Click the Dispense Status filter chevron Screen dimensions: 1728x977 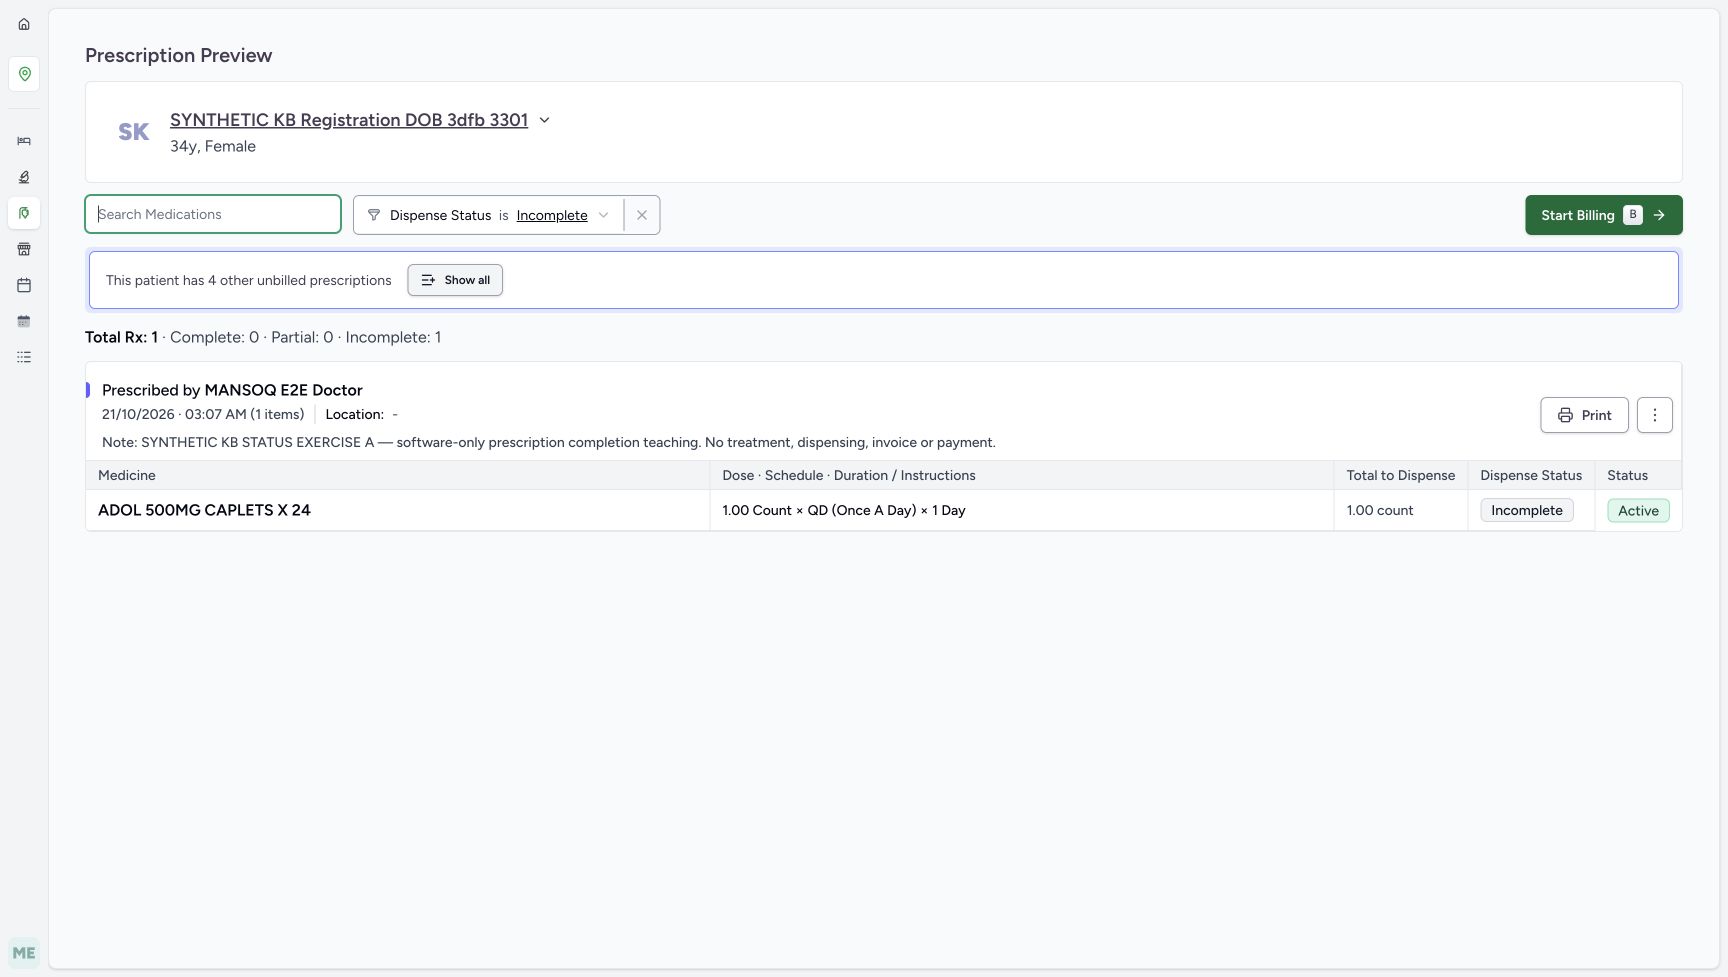coord(603,215)
